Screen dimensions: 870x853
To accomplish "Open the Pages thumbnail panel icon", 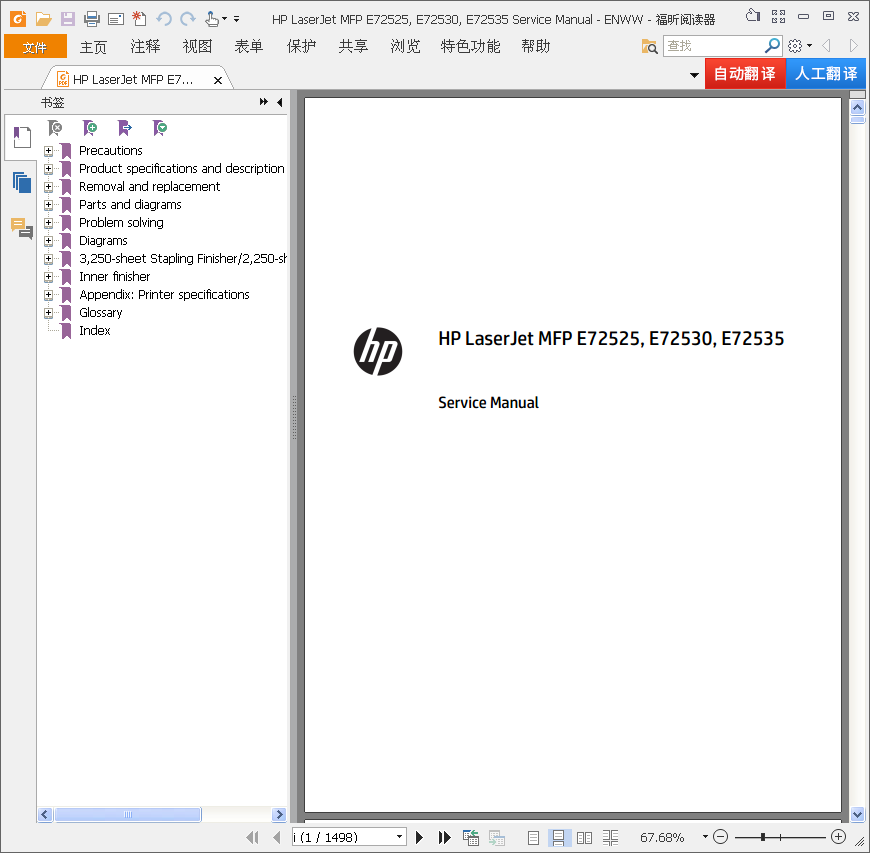I will (22, 183).
